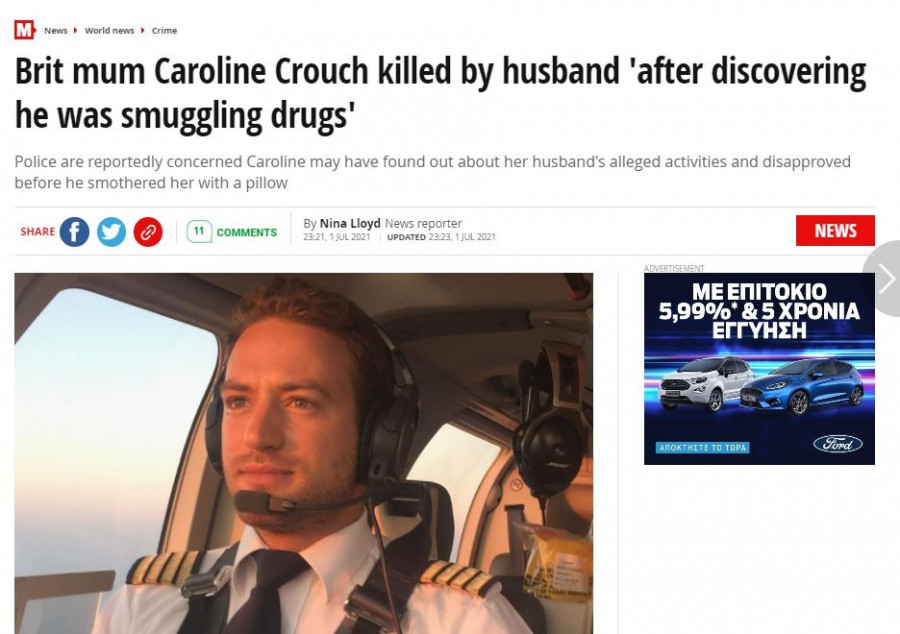Click the arrow after News breadcrumb
This screenshot has height=634, width=900.
pyautogui.click(x=76, y=30)
